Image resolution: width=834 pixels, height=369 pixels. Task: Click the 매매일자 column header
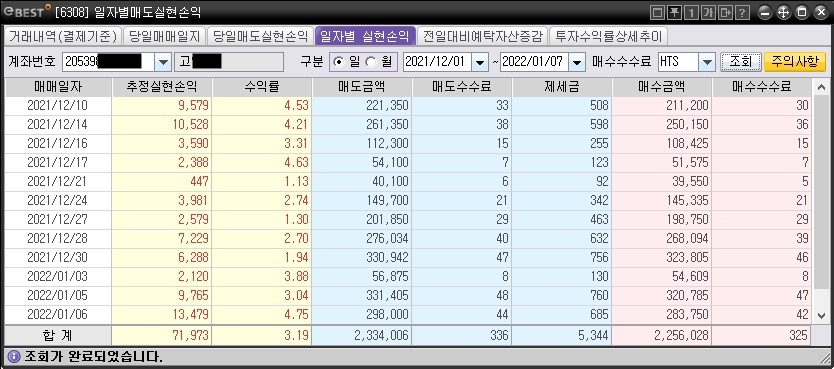point(58,87)
